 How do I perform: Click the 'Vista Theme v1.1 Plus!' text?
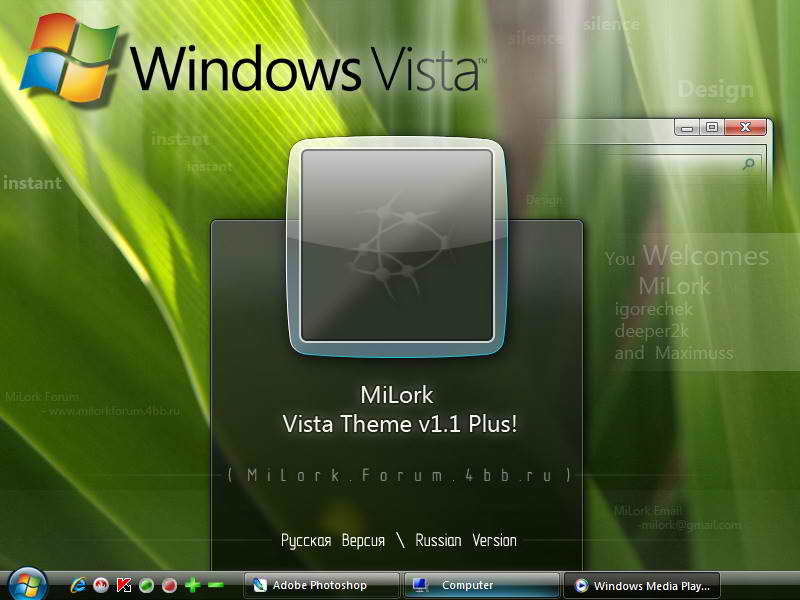pyautogui.click(x=400, y=424)
